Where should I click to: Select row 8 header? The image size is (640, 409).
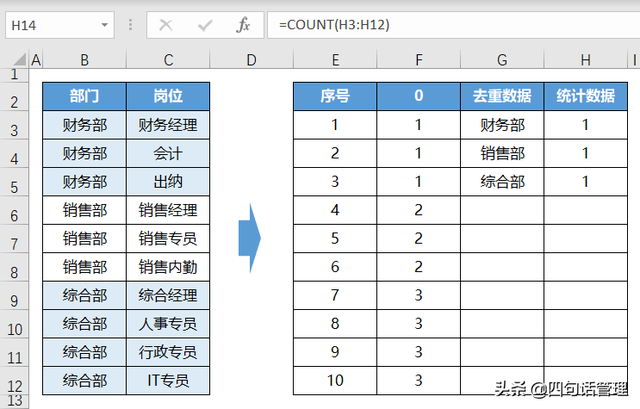coord(14,267)
